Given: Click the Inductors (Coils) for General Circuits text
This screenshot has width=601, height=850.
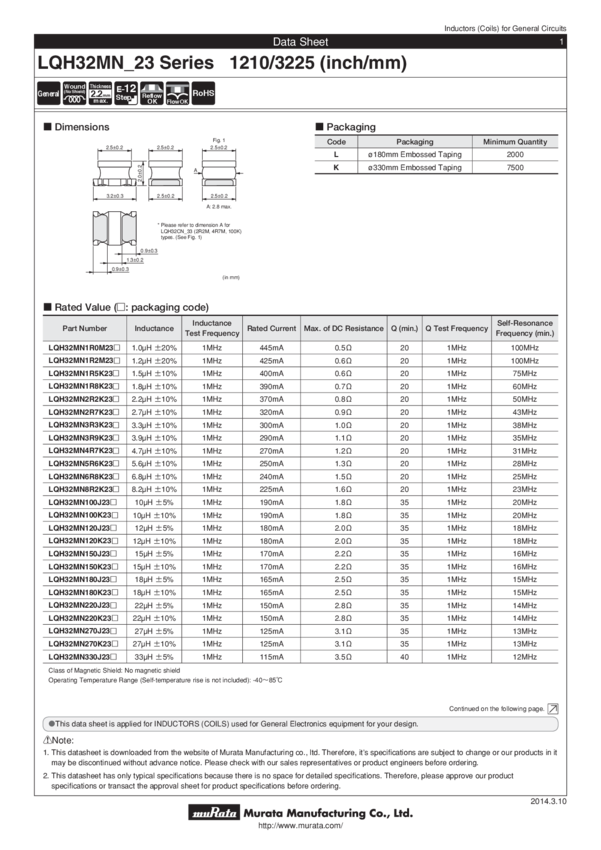Looking at the screenshot, I should pyautogui.click(x=505, y=28).
